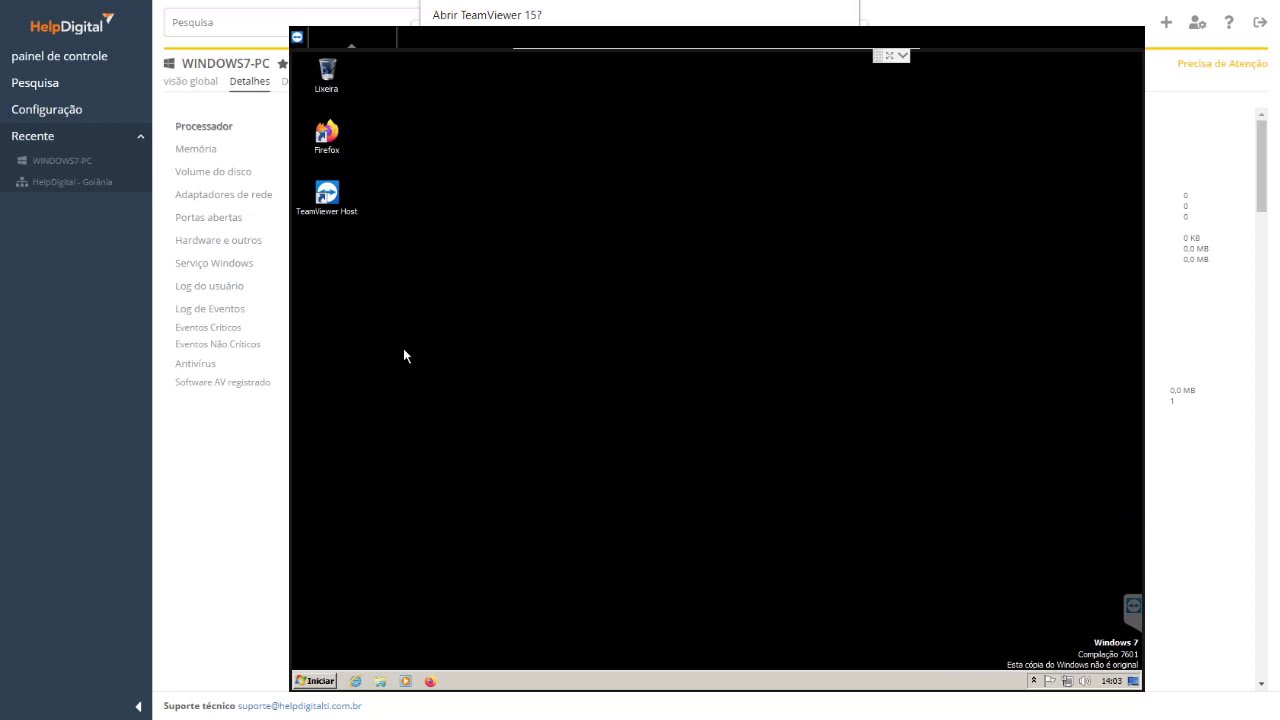Viewport: 1280px width, 720px height.
Task: Select Portas abertas entry
Action: point(208,217)
